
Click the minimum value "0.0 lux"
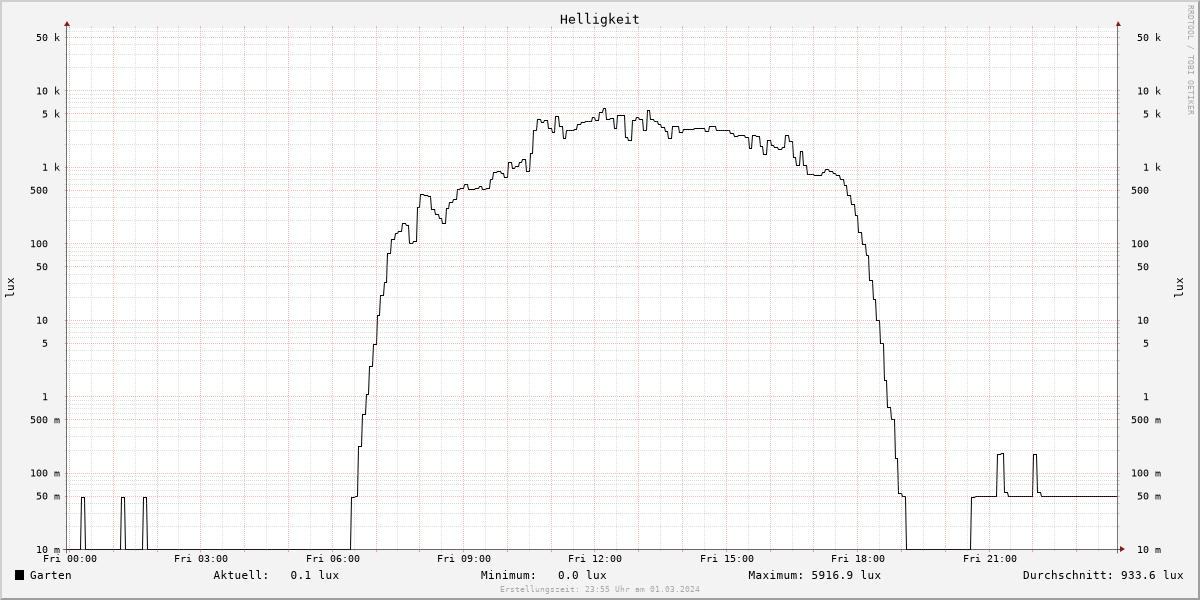[x=582, y=575]
